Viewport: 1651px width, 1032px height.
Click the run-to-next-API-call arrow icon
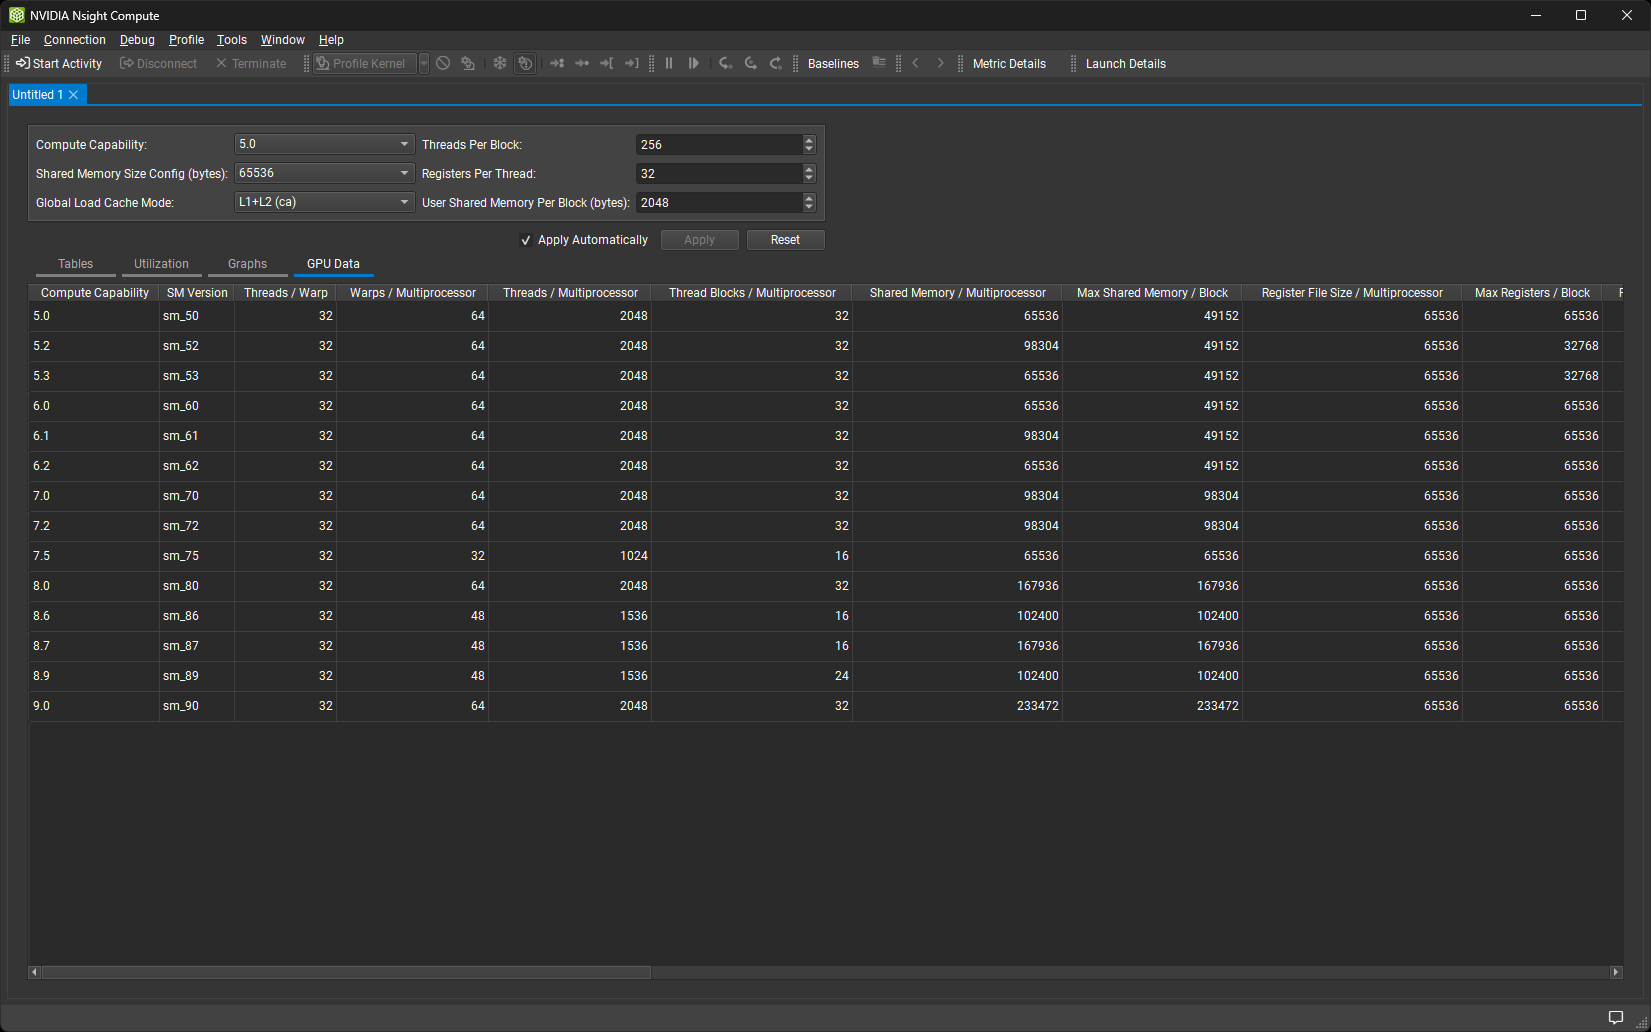582,63
